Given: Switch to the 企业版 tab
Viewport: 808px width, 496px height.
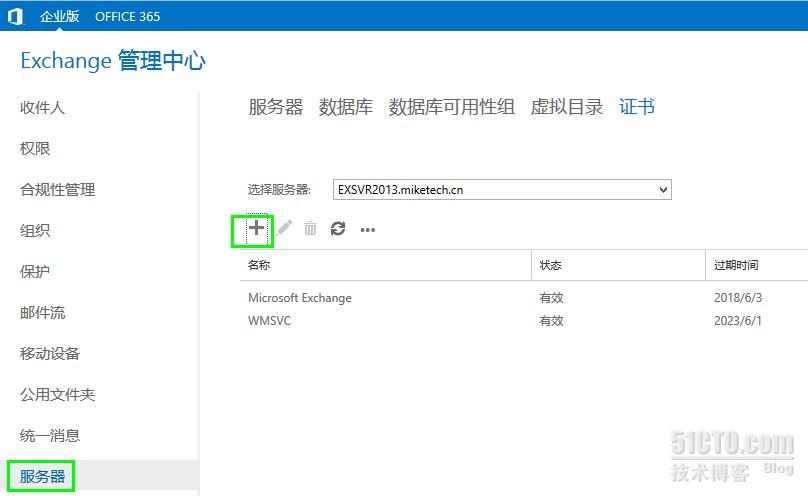Looking at the screenshot, I should [60, 16].
